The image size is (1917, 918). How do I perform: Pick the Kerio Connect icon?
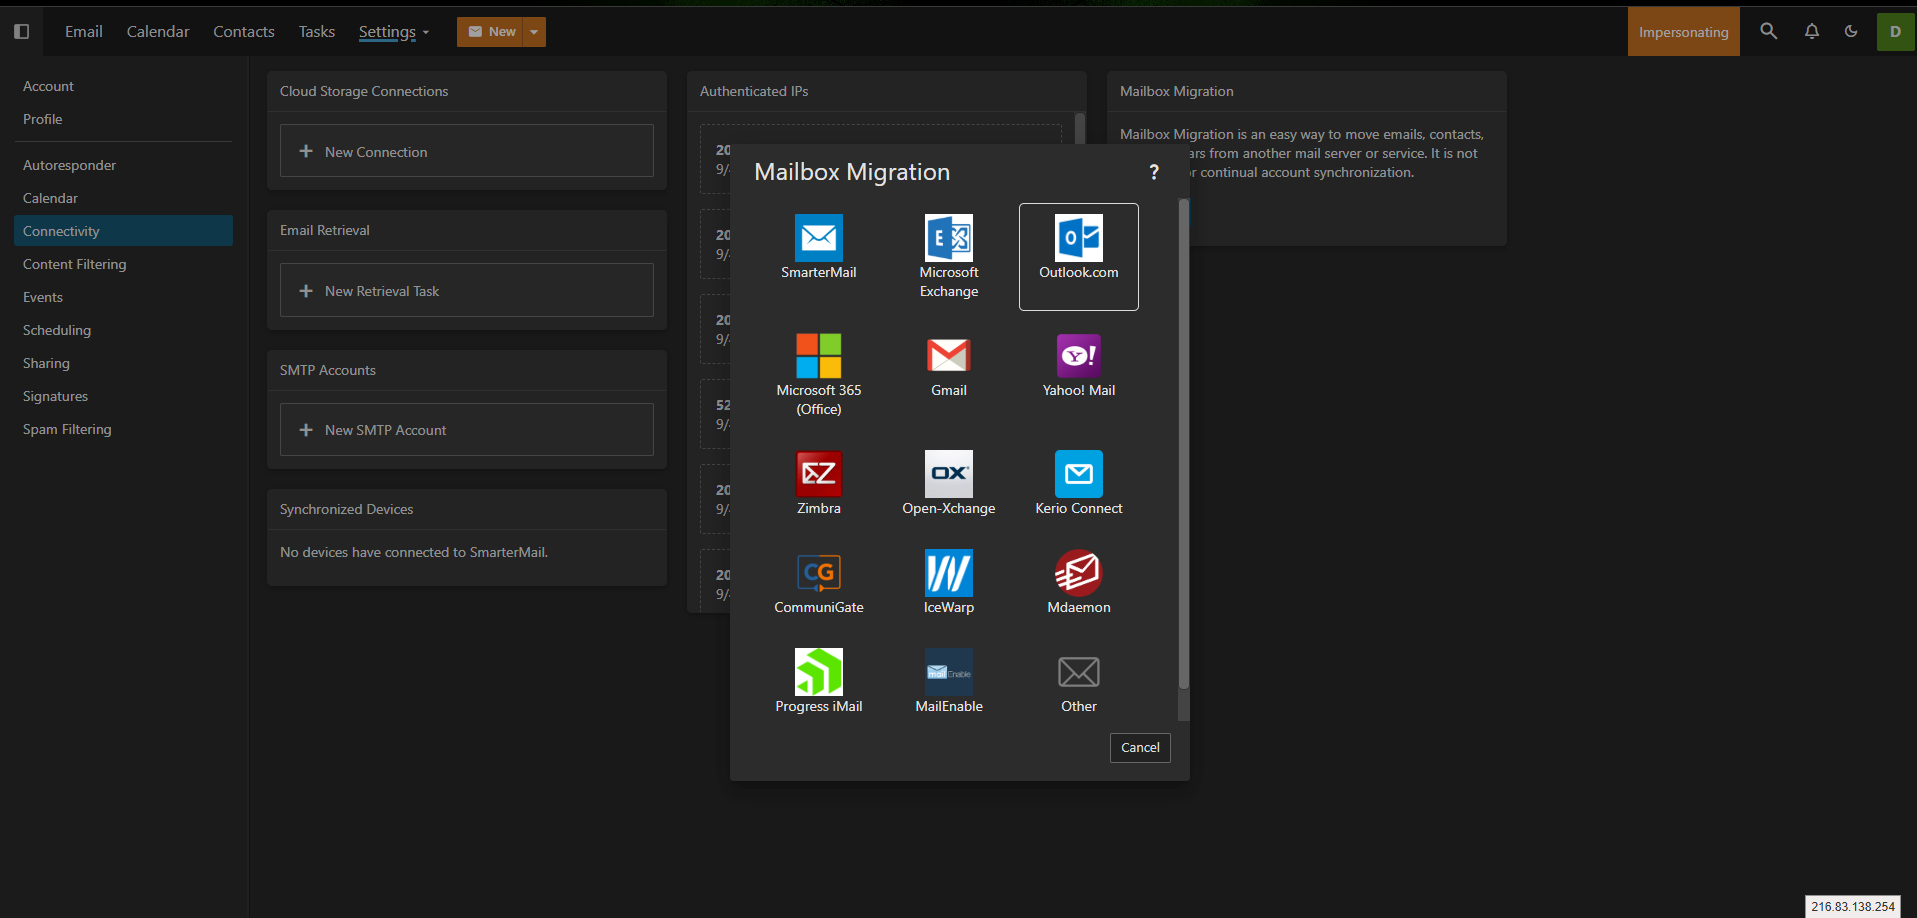click(x=1078, y=483)
